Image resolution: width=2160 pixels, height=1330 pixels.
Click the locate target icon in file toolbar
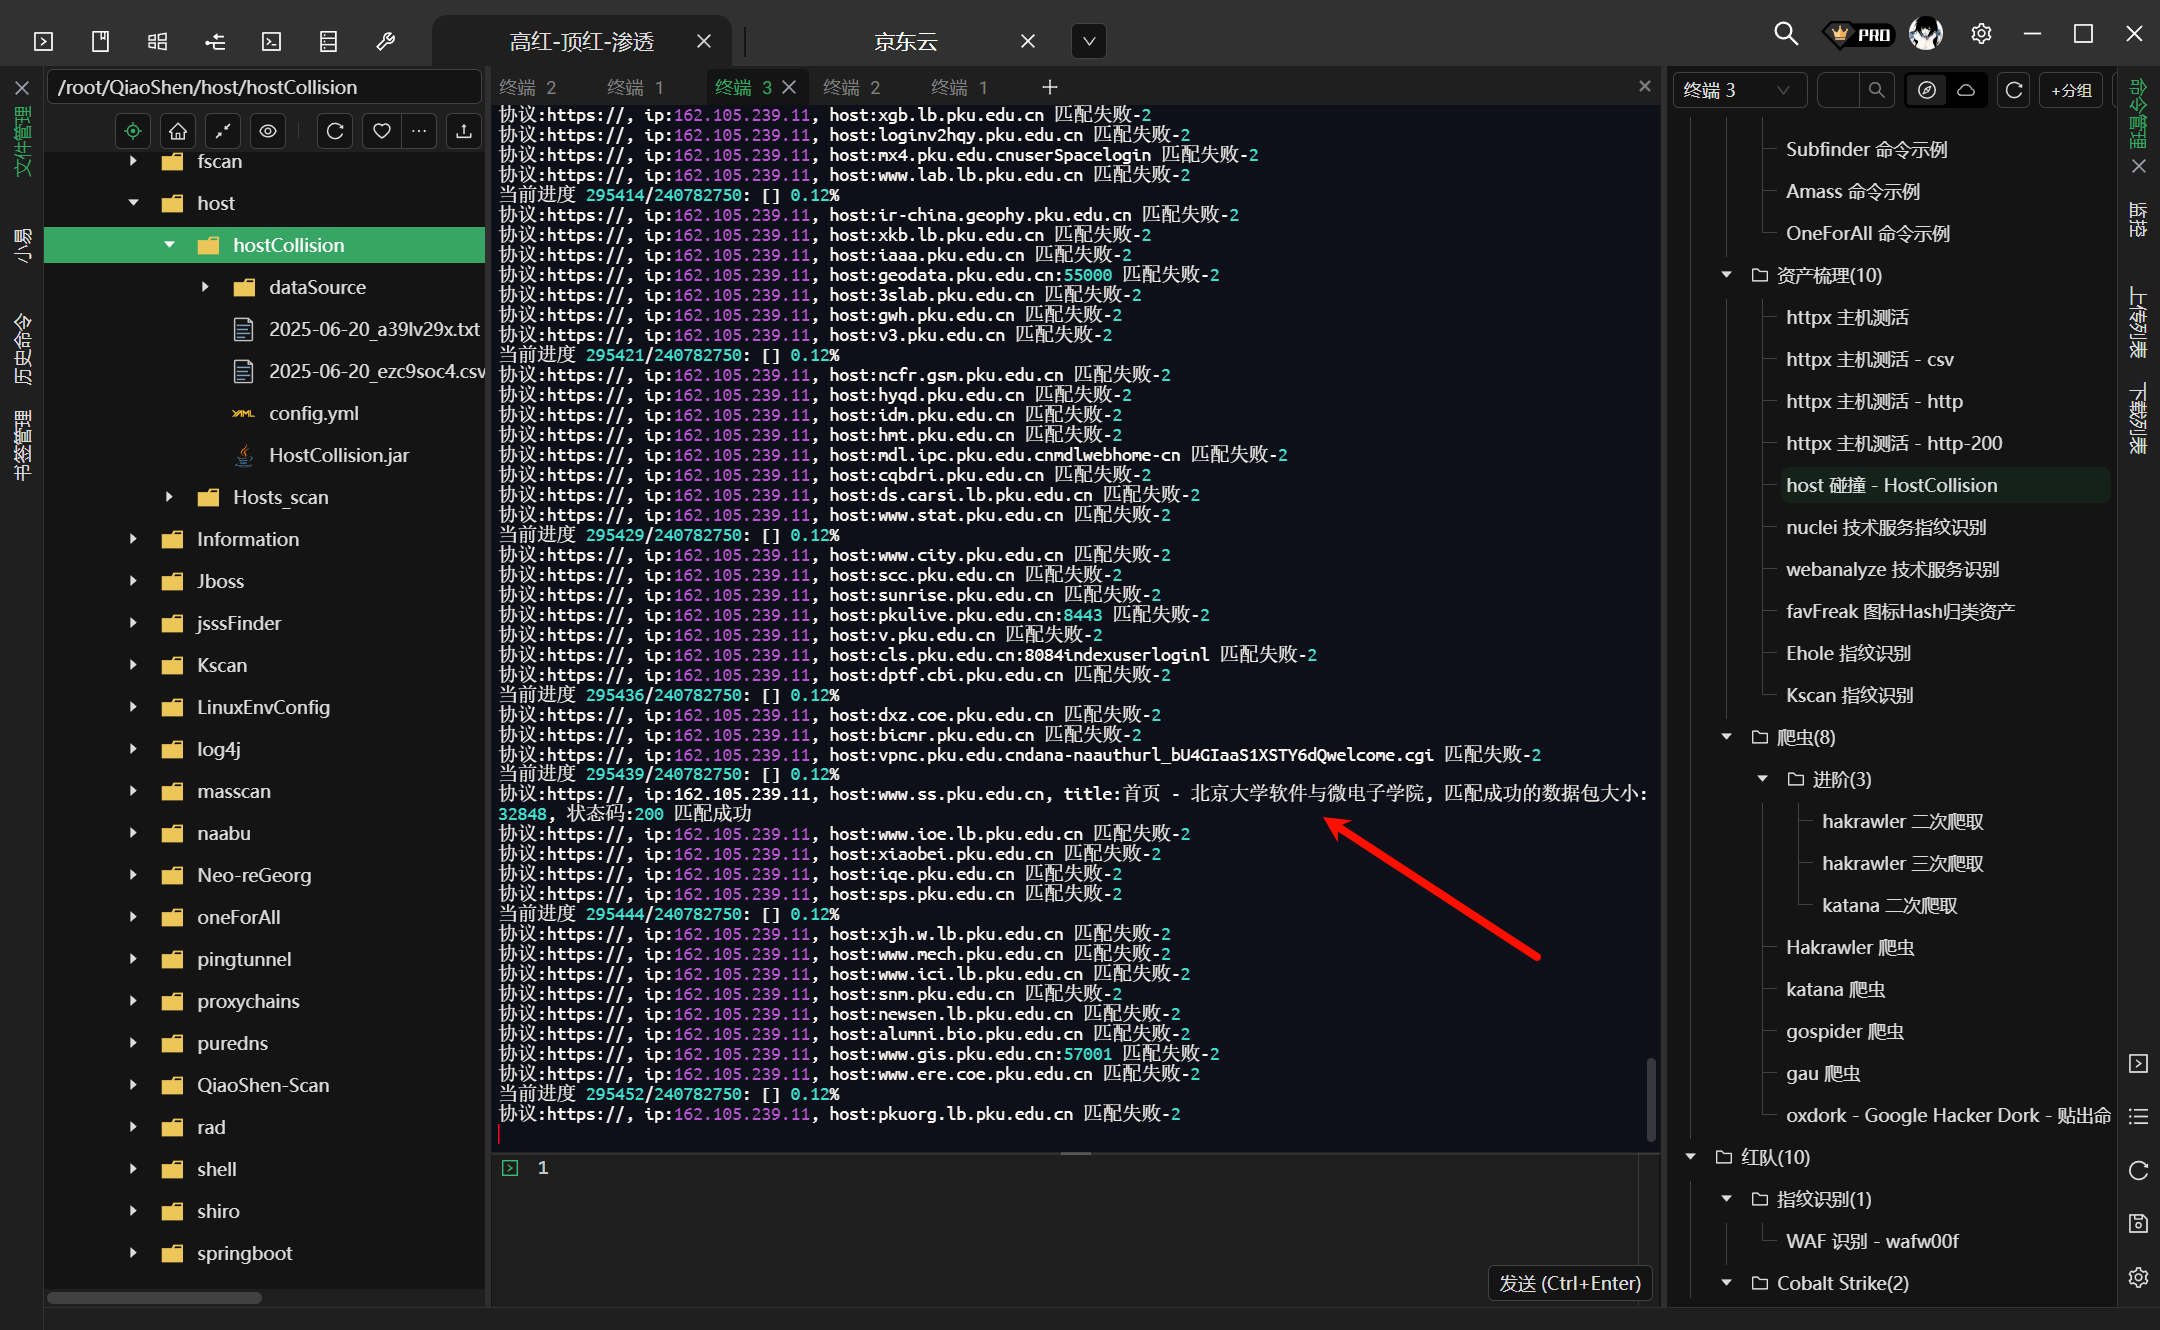coord(133,131)
